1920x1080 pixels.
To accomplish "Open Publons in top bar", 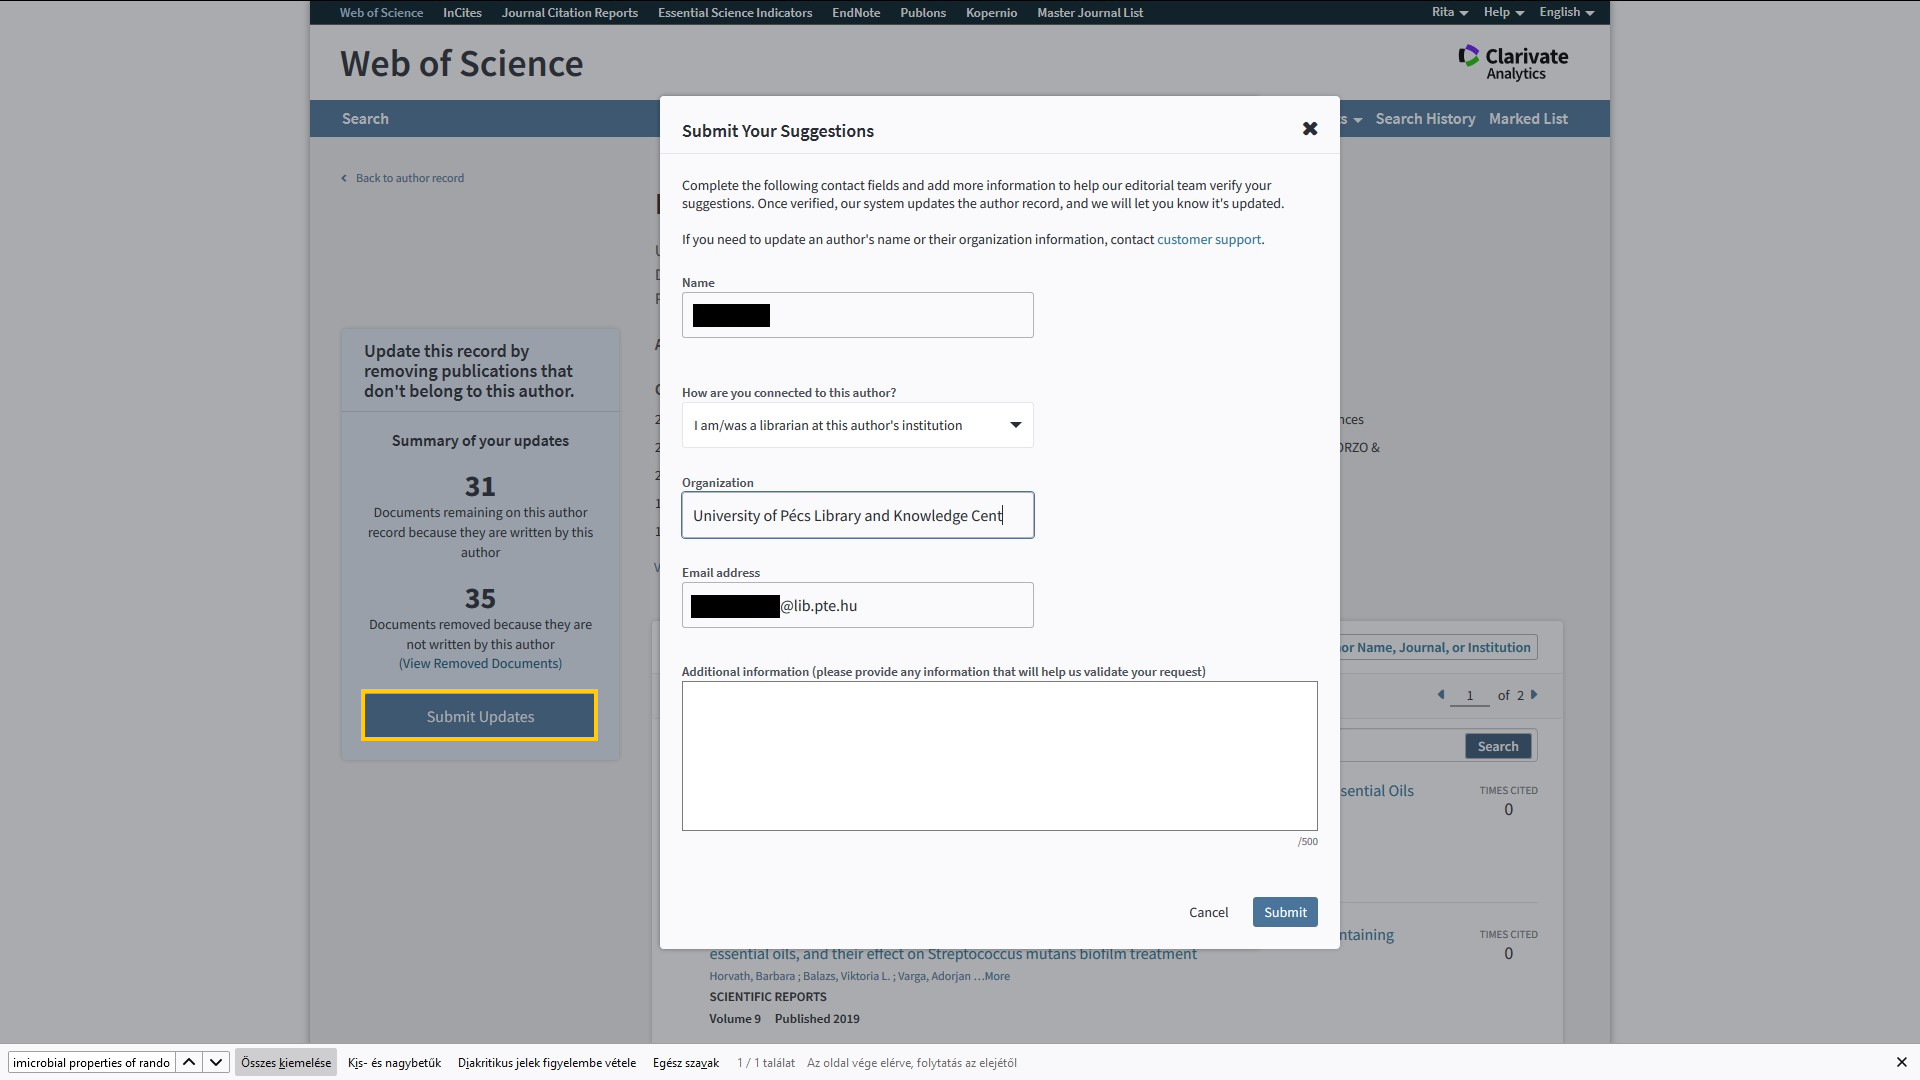I will pyautogui.click(x=923, y=12).
